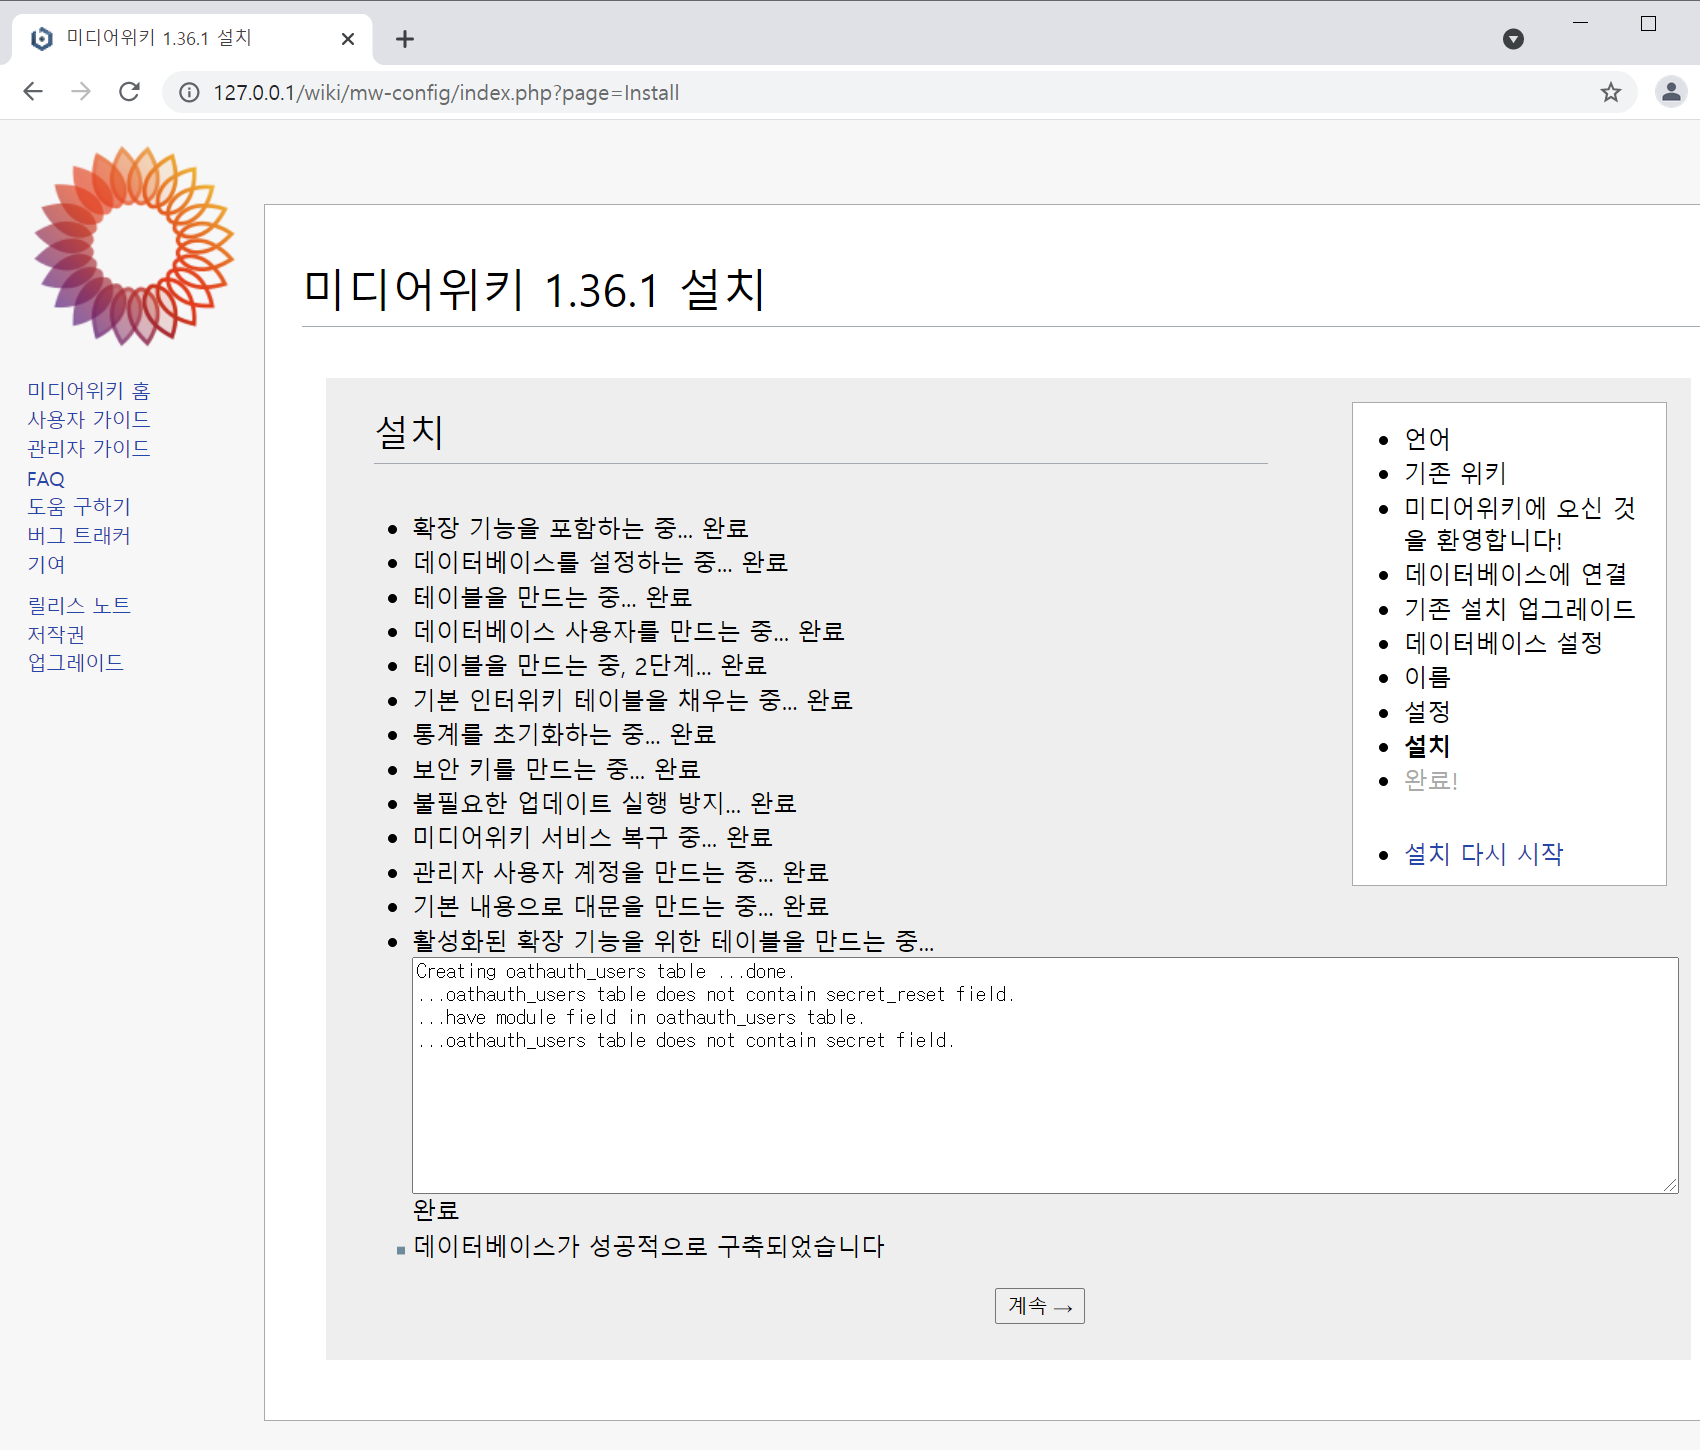Click the 미디어위키에 오신 것을 환영합니다! step
The width and height of the screenshot is (1700, 1450).
click(1519, 524)
